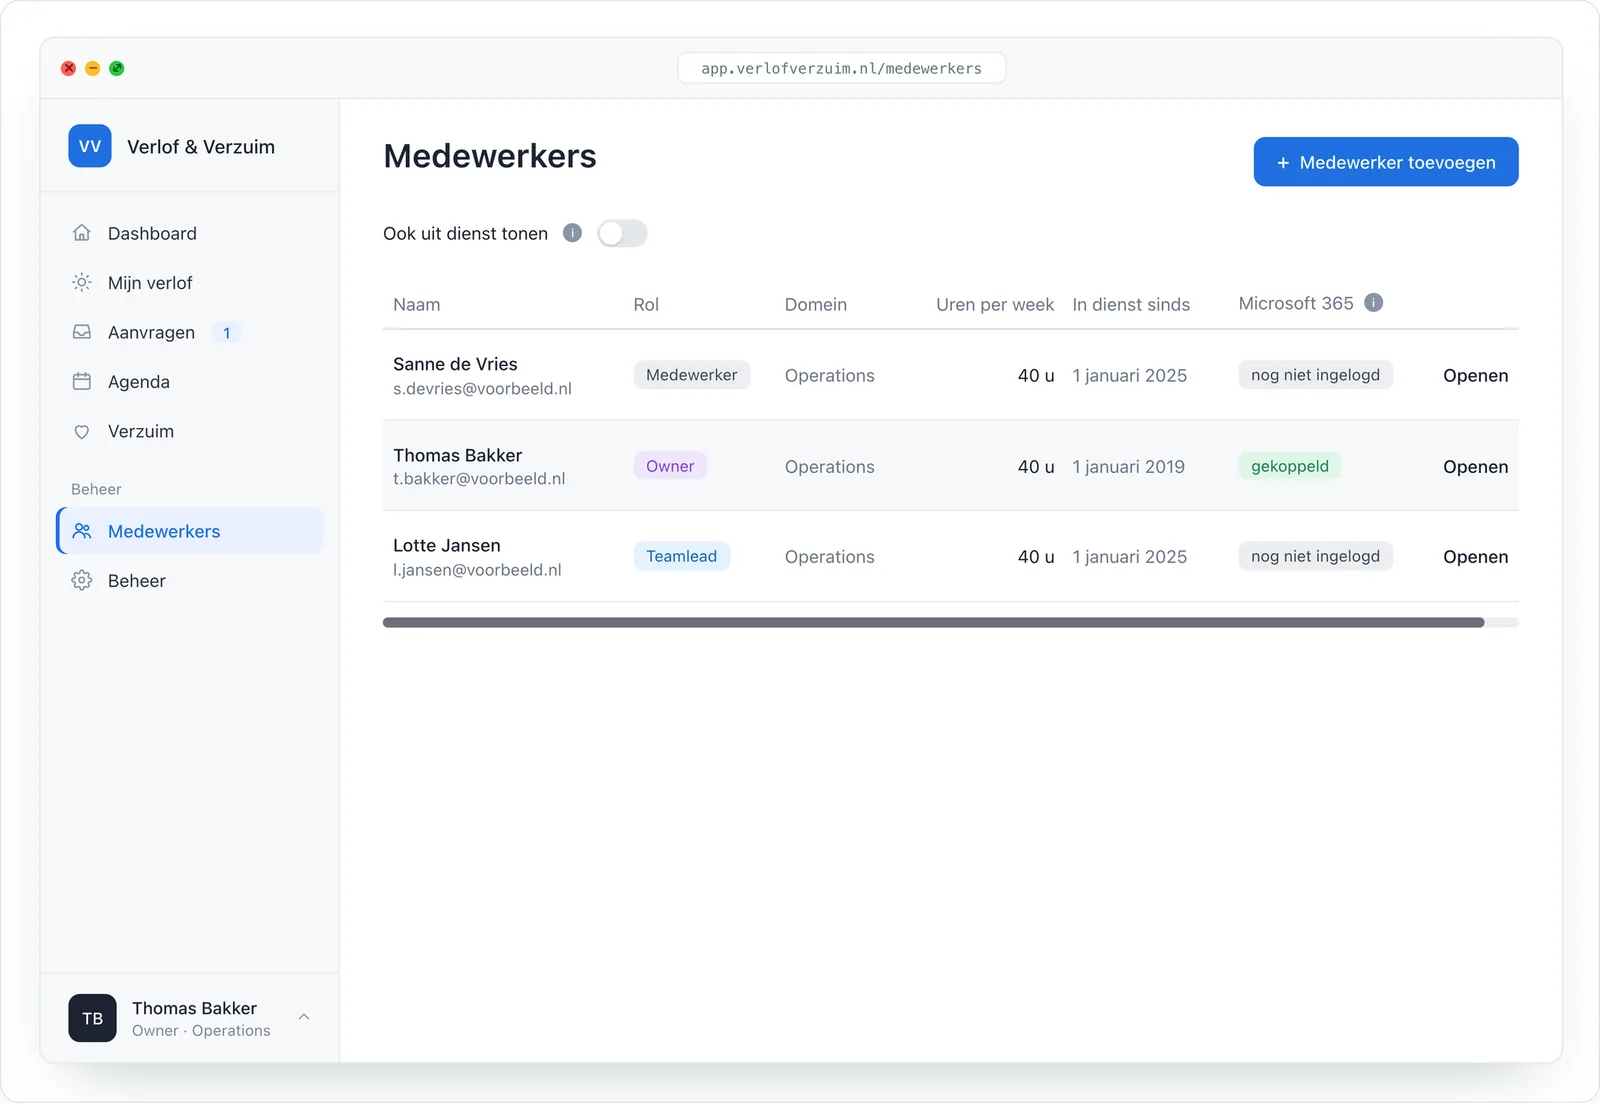1600x1103 pixels.
Task: Click the heart icon beside Verzuim
Action: 82,432
